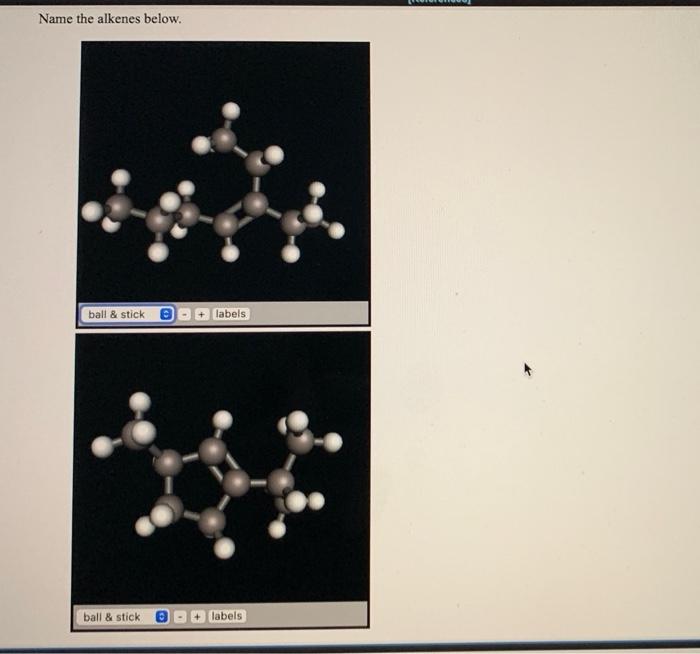Toggle labels in the bottom molecule viewer
The height and width of the screenshot is (654, 700).
click(227, 616)
